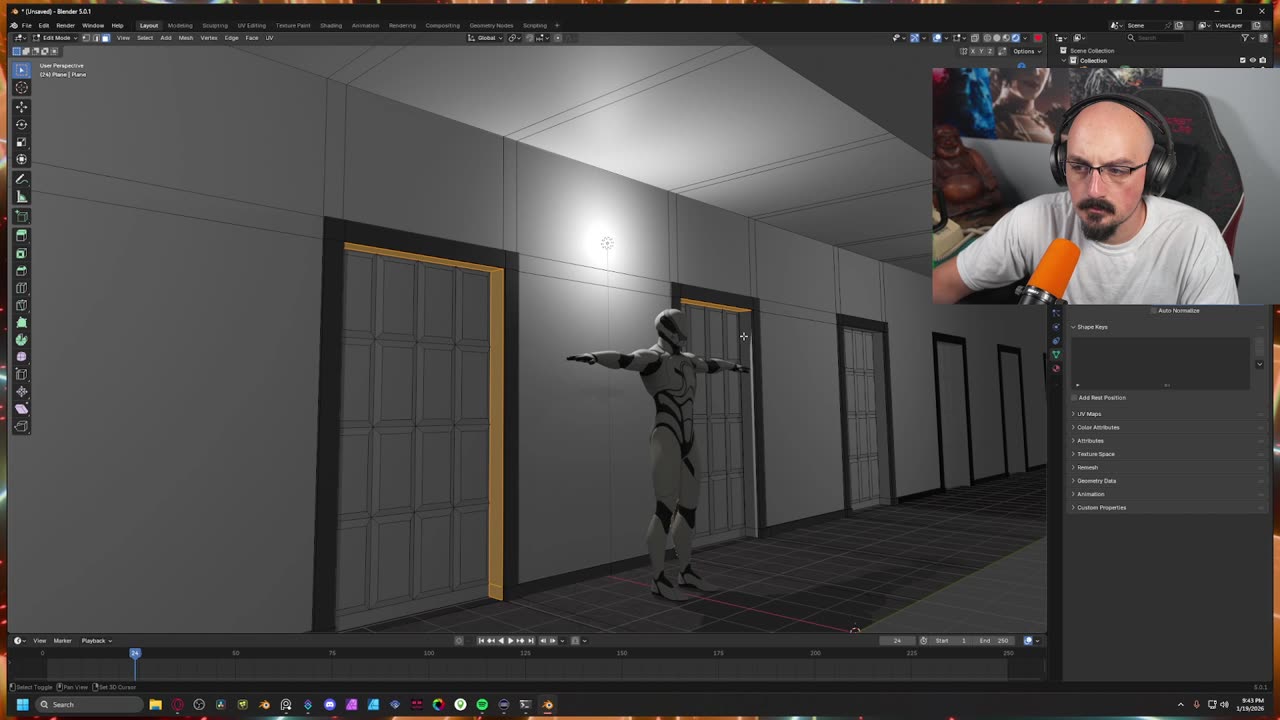
Task: Open the File menu
Action: coord(26,25)
